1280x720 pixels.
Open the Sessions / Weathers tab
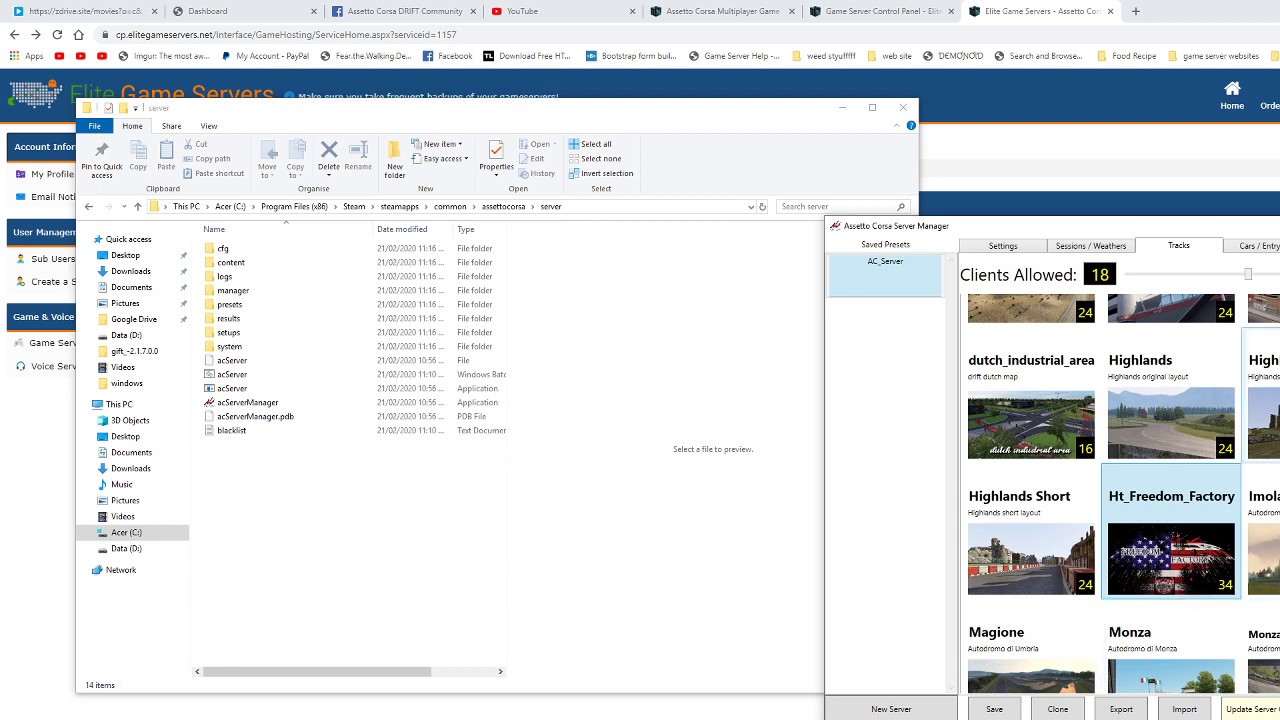(x=1091, y=246)
